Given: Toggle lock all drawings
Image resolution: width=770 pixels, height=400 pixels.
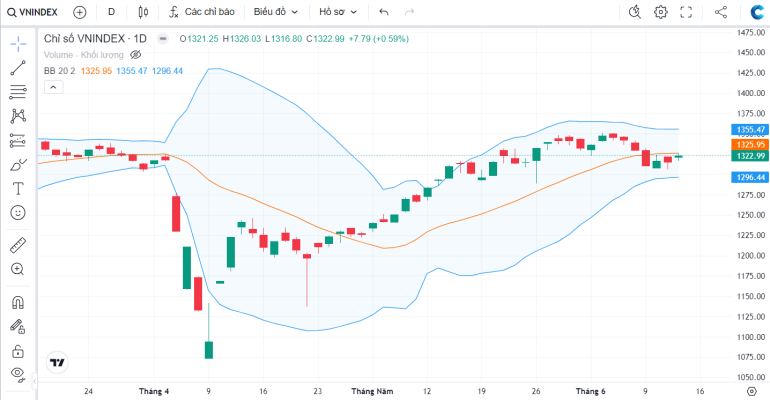Looking at the screenshot, I should 18,351.
